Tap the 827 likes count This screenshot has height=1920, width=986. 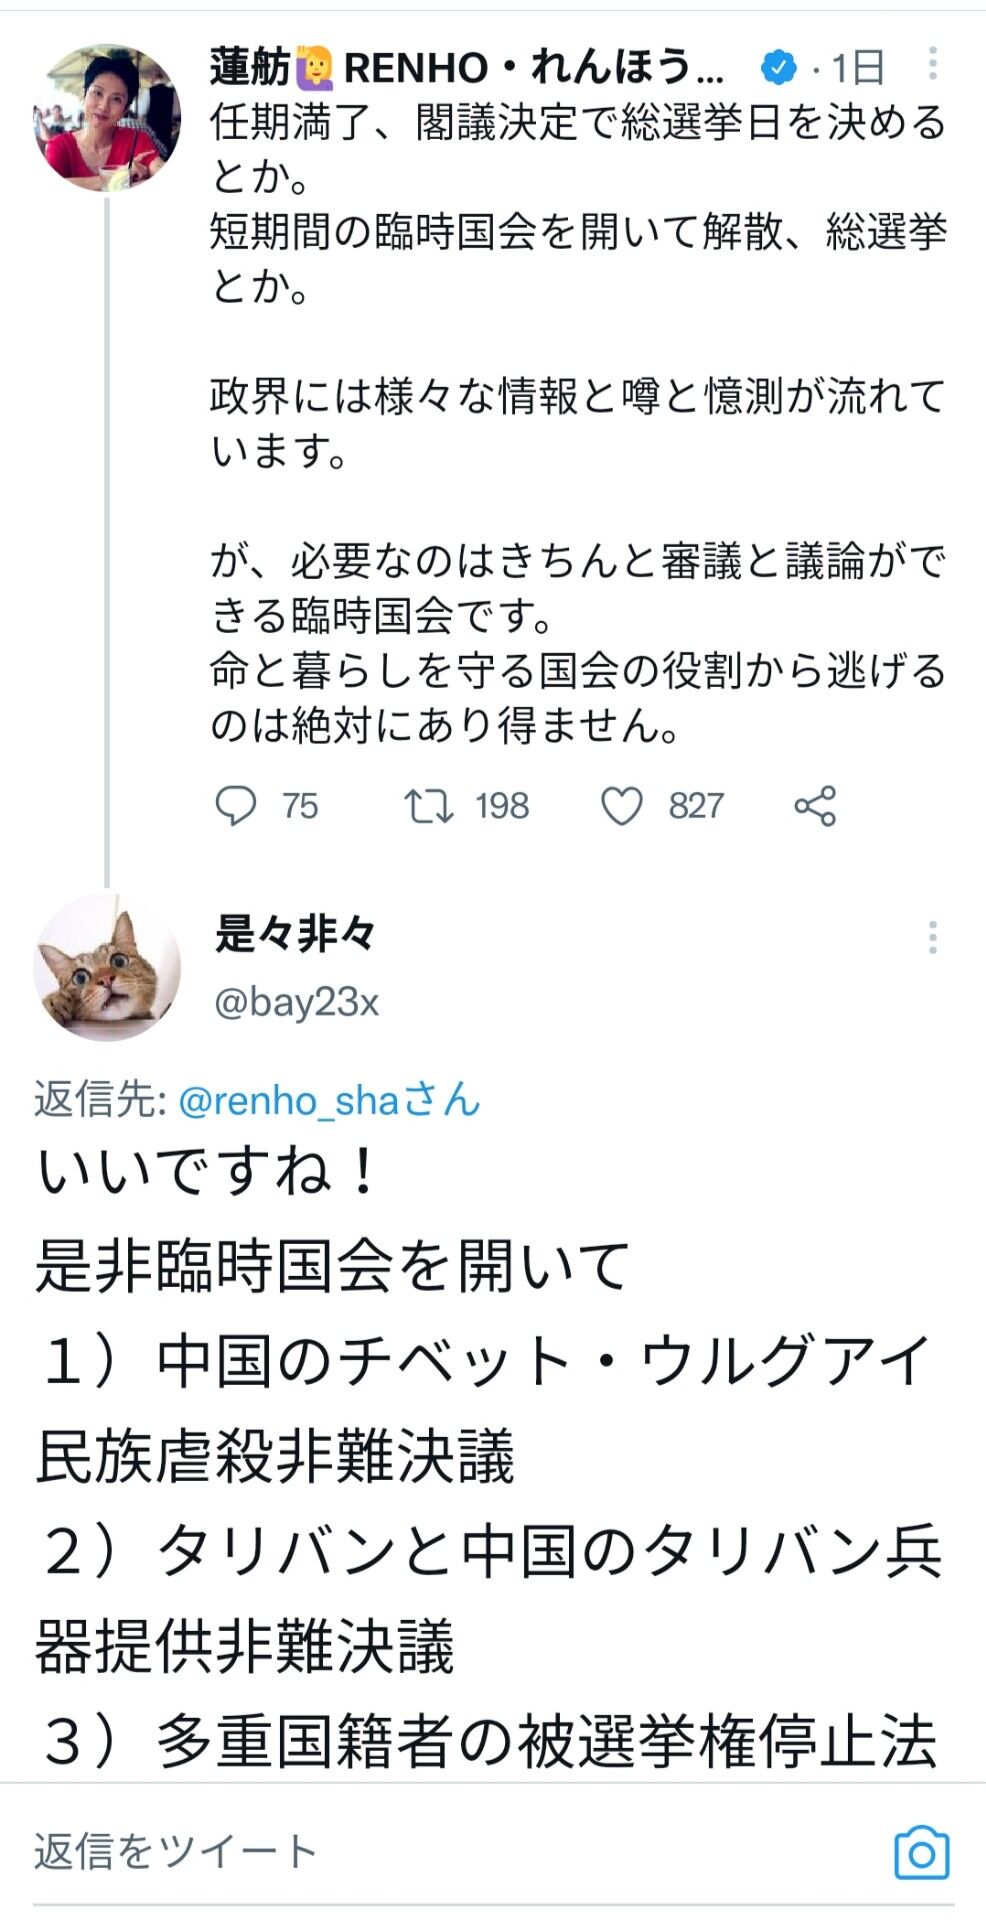696,806
